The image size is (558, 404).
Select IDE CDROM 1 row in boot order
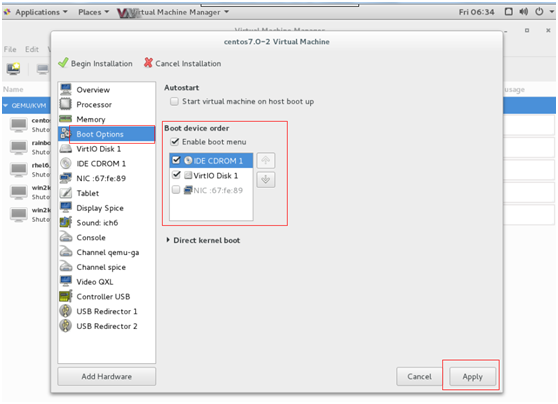click(211, 161)
